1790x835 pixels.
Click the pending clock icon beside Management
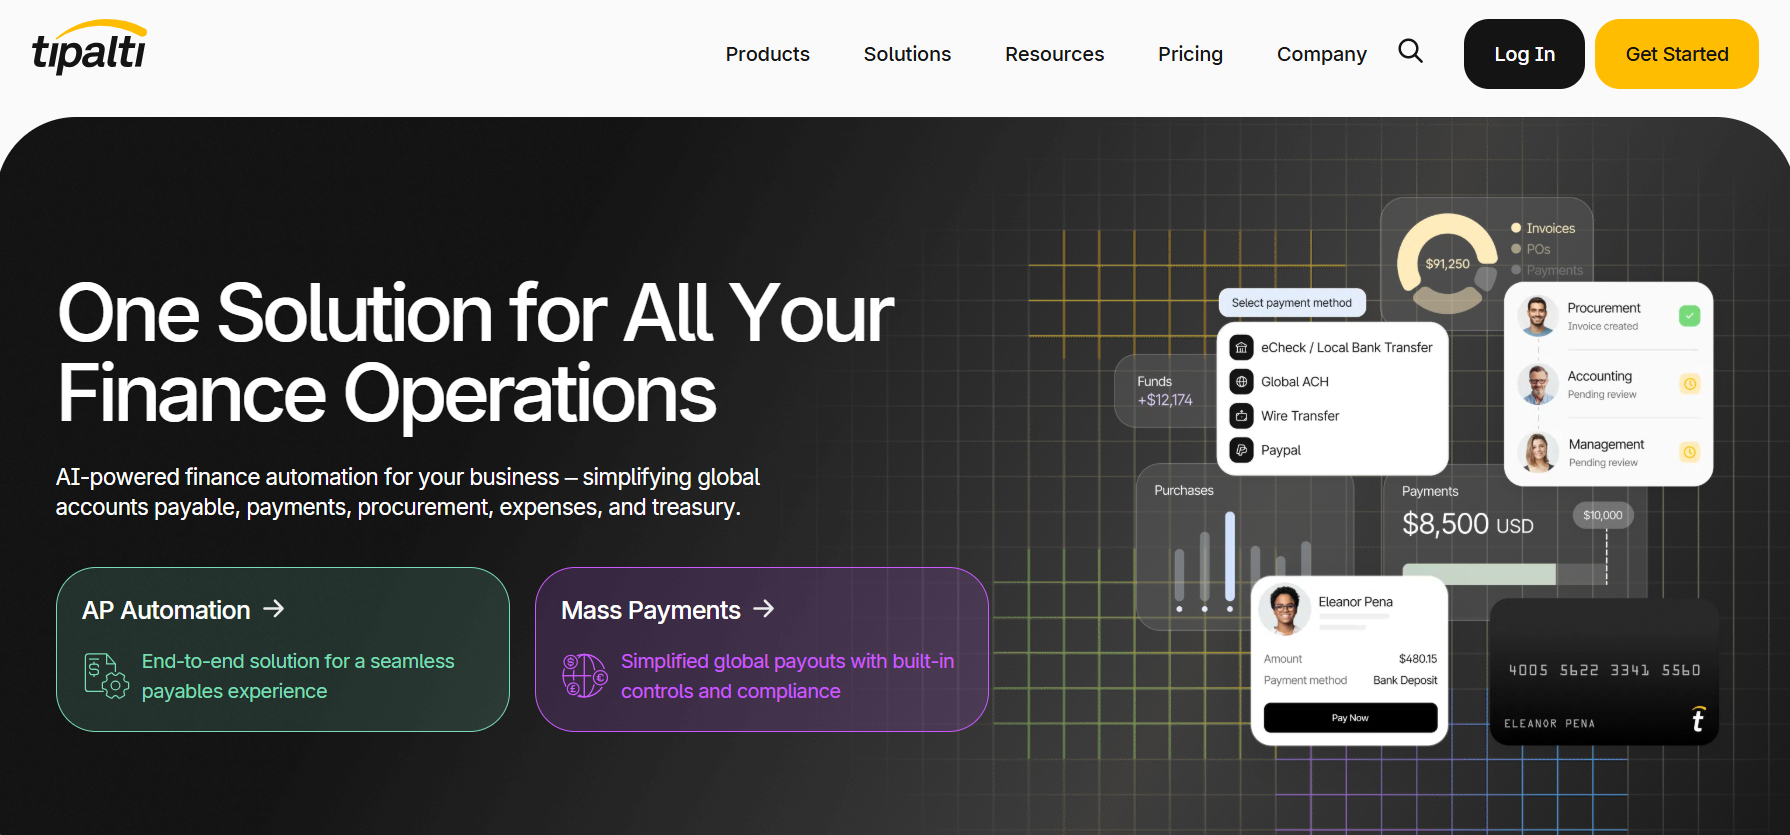click(x=1689, y=452)
